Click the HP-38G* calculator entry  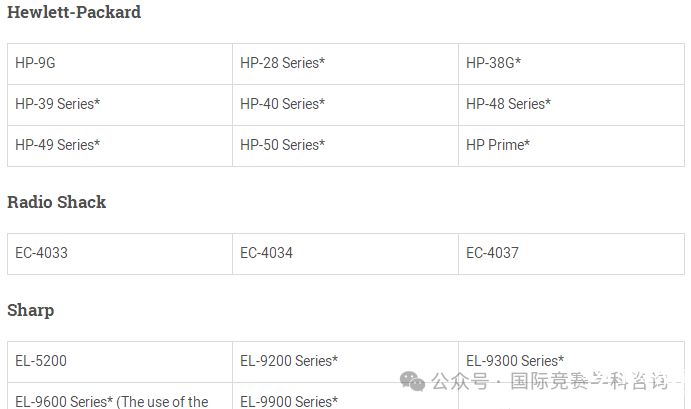coord(572,64)
